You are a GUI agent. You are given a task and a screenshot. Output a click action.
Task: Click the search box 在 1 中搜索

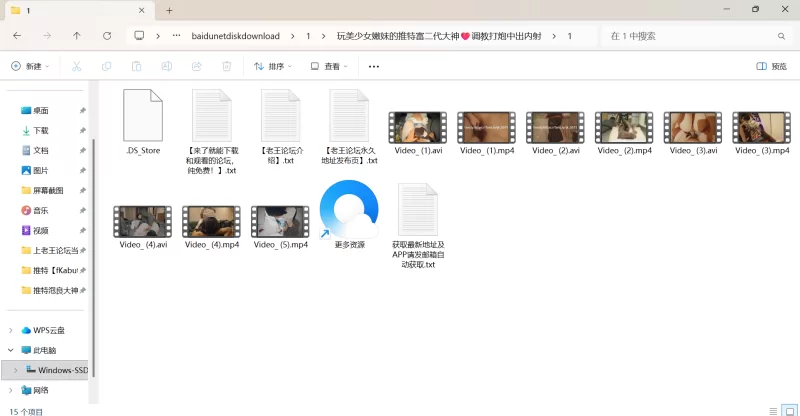690,36
